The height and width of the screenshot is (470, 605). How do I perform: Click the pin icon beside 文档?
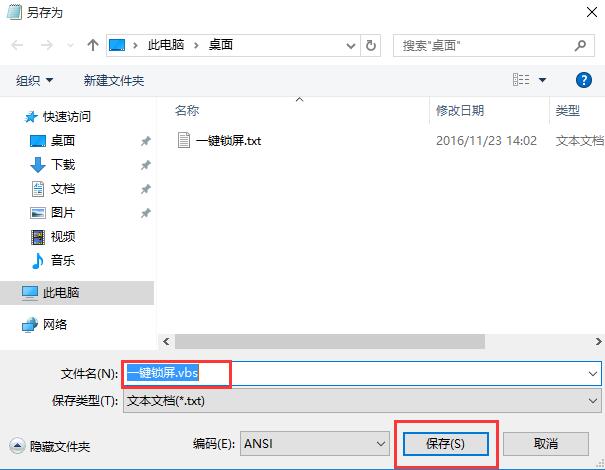pyautogui.click(x=145, y=189)
